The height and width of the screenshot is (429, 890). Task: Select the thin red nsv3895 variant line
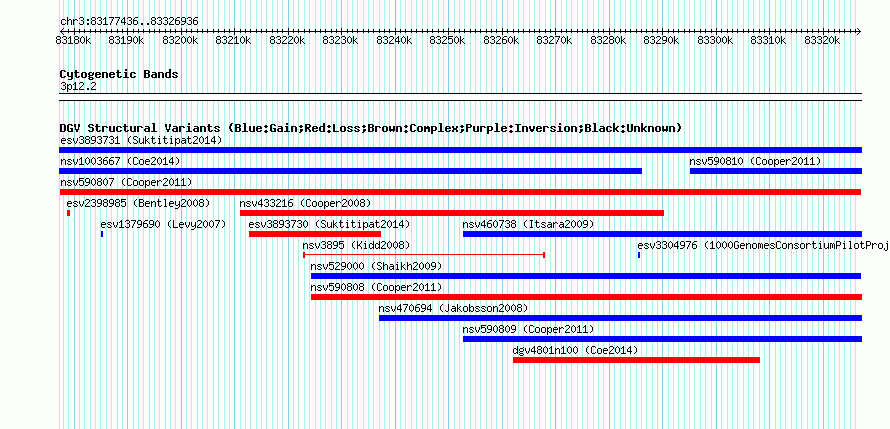click(x=424, y=255)
